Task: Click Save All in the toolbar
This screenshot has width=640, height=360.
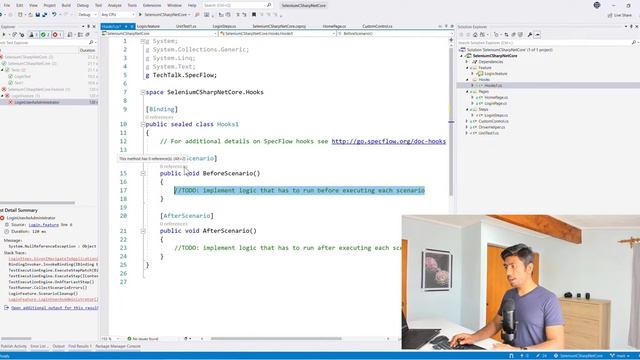Action: pos(44,15)
